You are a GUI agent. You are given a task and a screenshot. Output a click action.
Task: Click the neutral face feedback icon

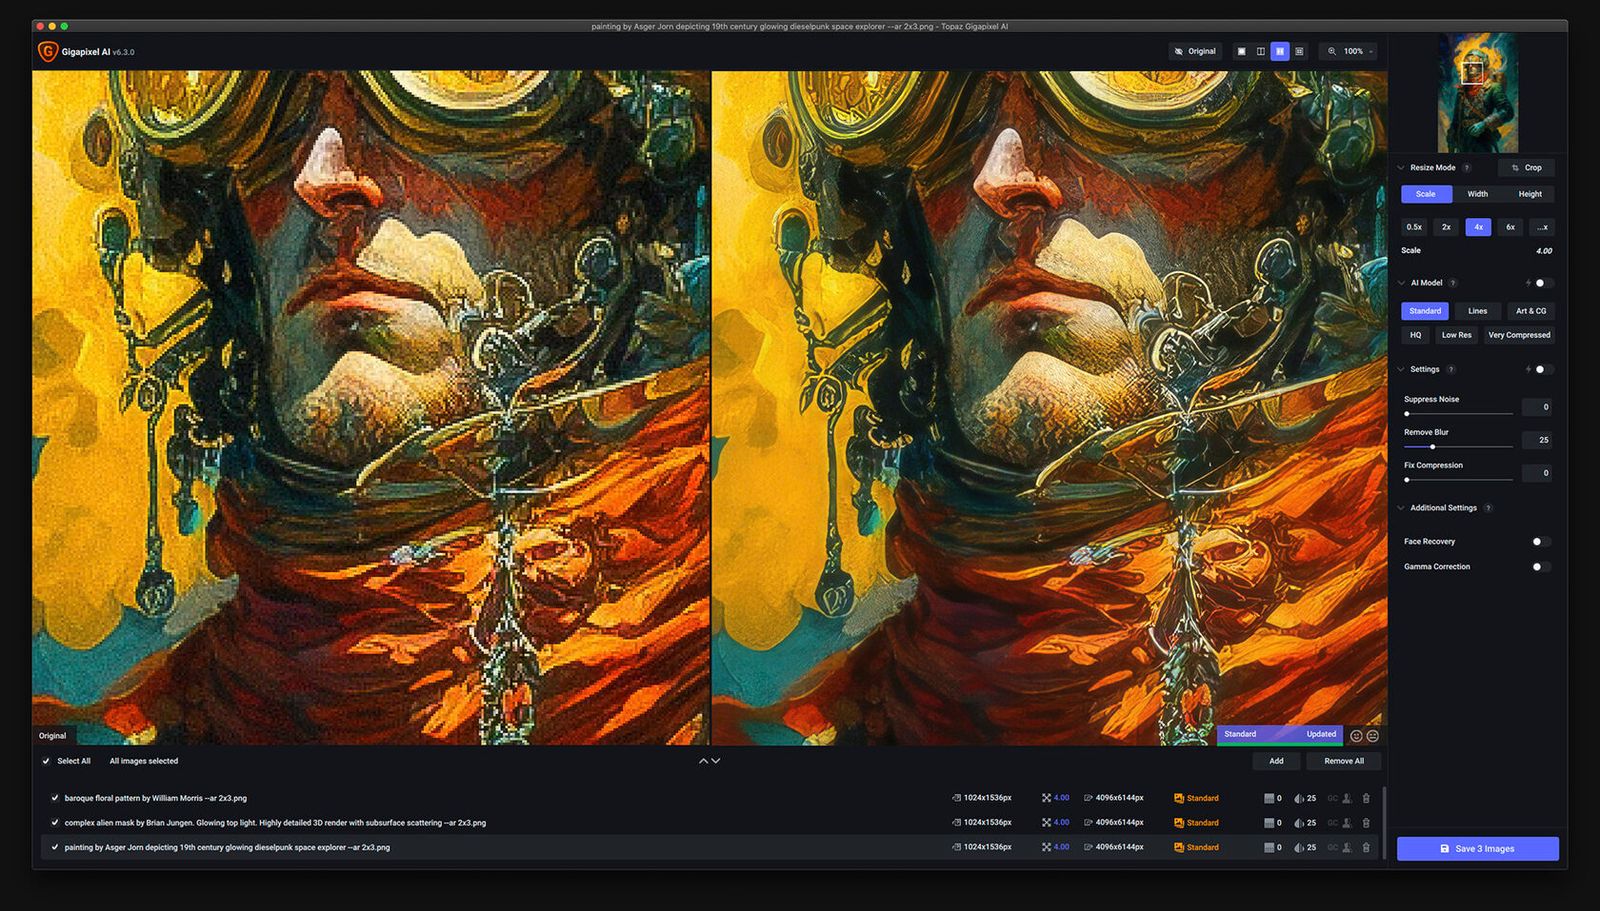(x=1373, y=735)
